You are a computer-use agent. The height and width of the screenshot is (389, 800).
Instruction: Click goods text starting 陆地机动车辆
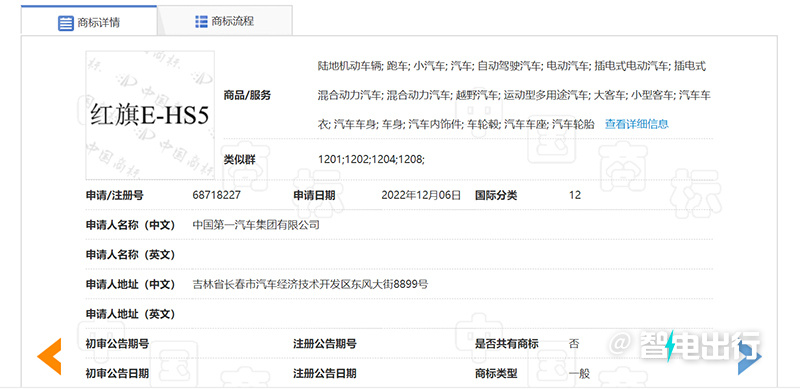tap(512, 66)
